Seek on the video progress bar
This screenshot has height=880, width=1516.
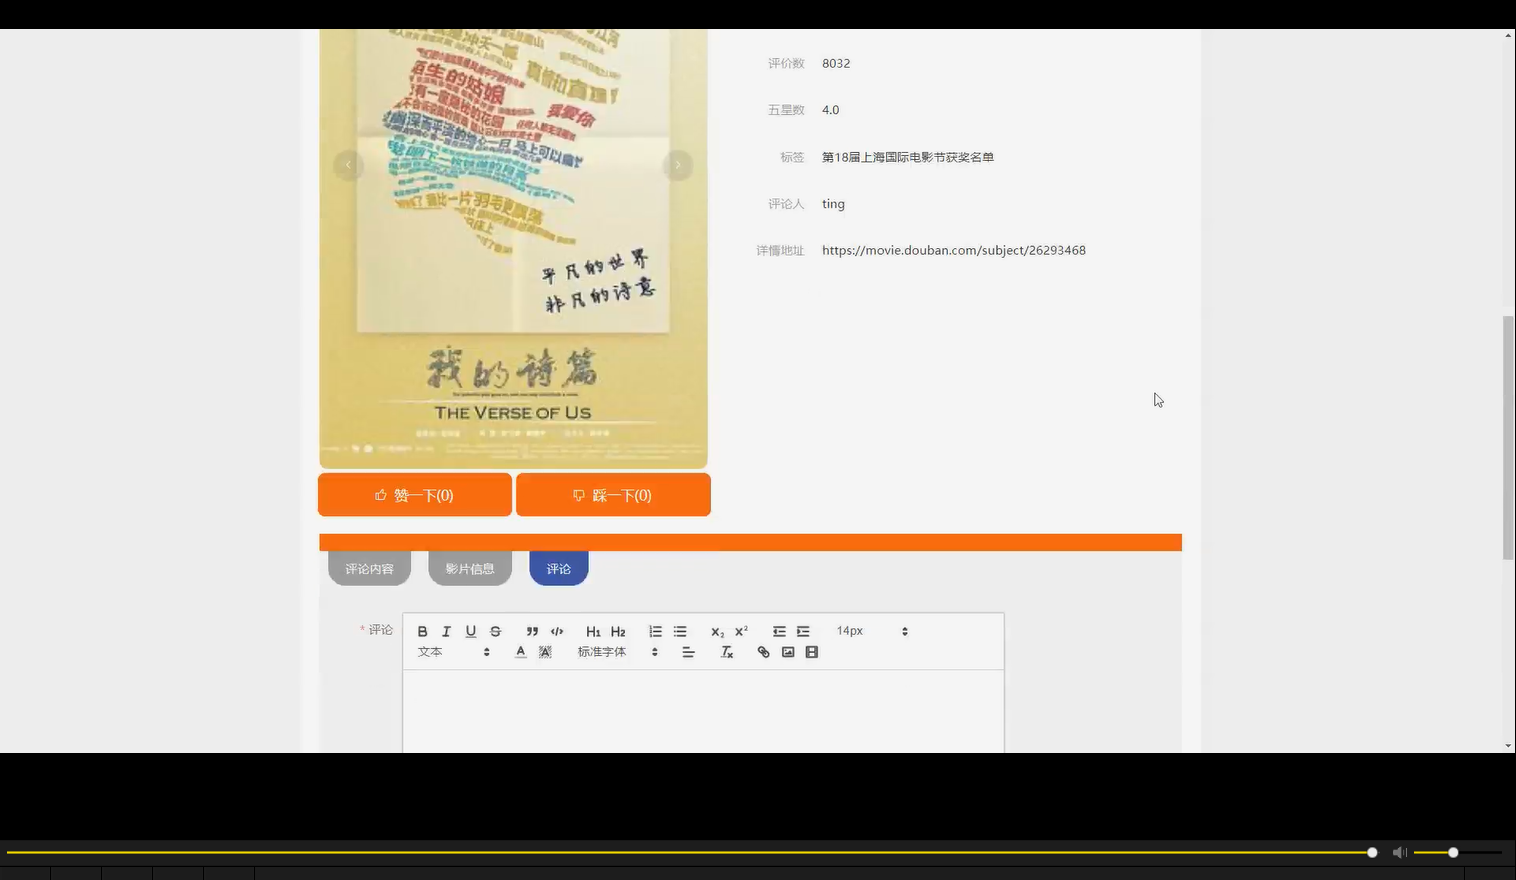[690, 852]
